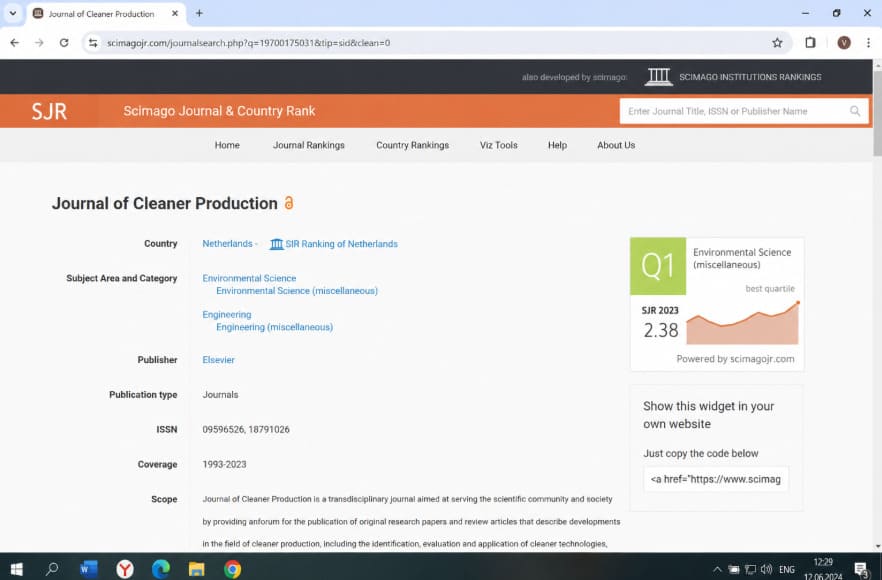
Task: Open Microsoft Edge from taskbar
Action: tap(161, 569)
